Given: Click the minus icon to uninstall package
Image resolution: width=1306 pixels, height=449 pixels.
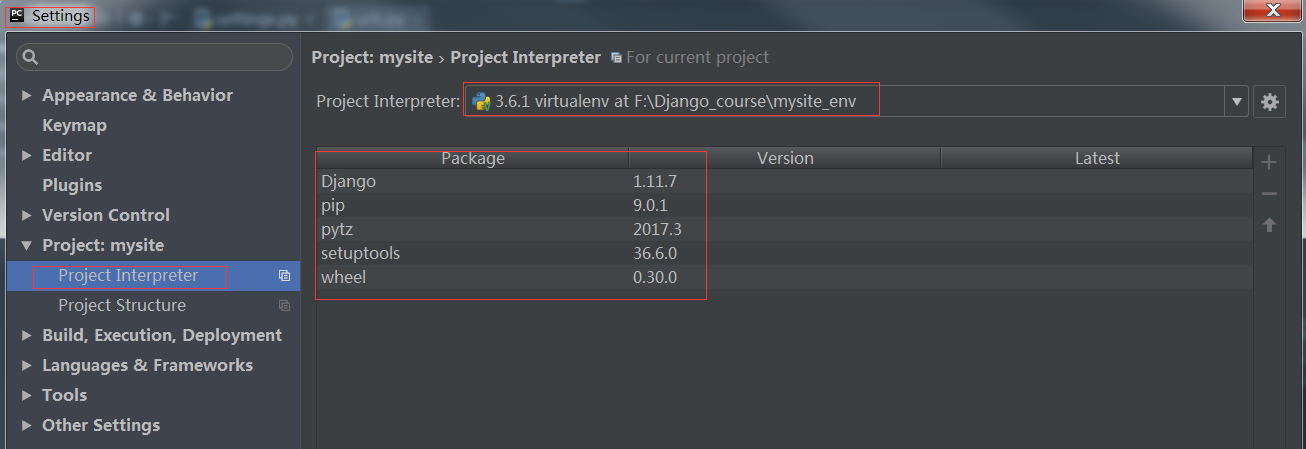Looking at the screenshot, I should (1269, 194).
